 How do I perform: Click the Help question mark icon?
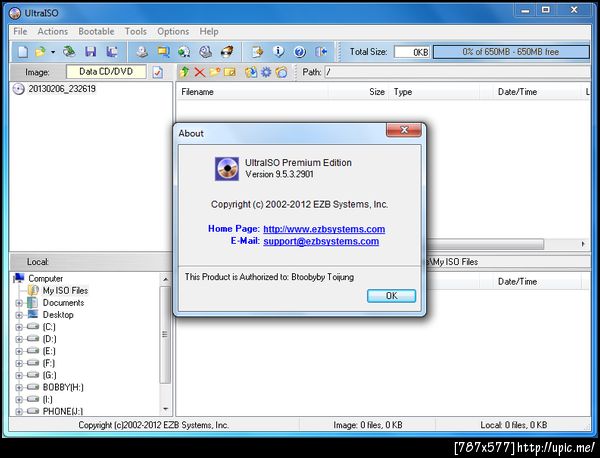click(300, 52)
